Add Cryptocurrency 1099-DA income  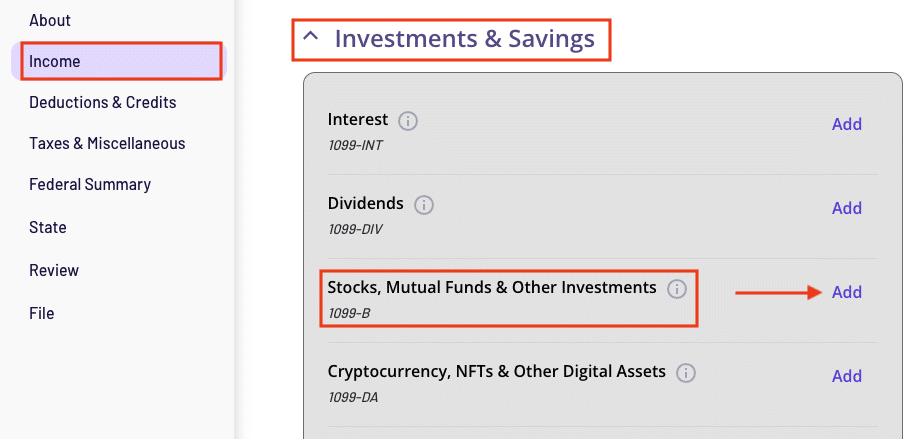(x=846, y=376)
